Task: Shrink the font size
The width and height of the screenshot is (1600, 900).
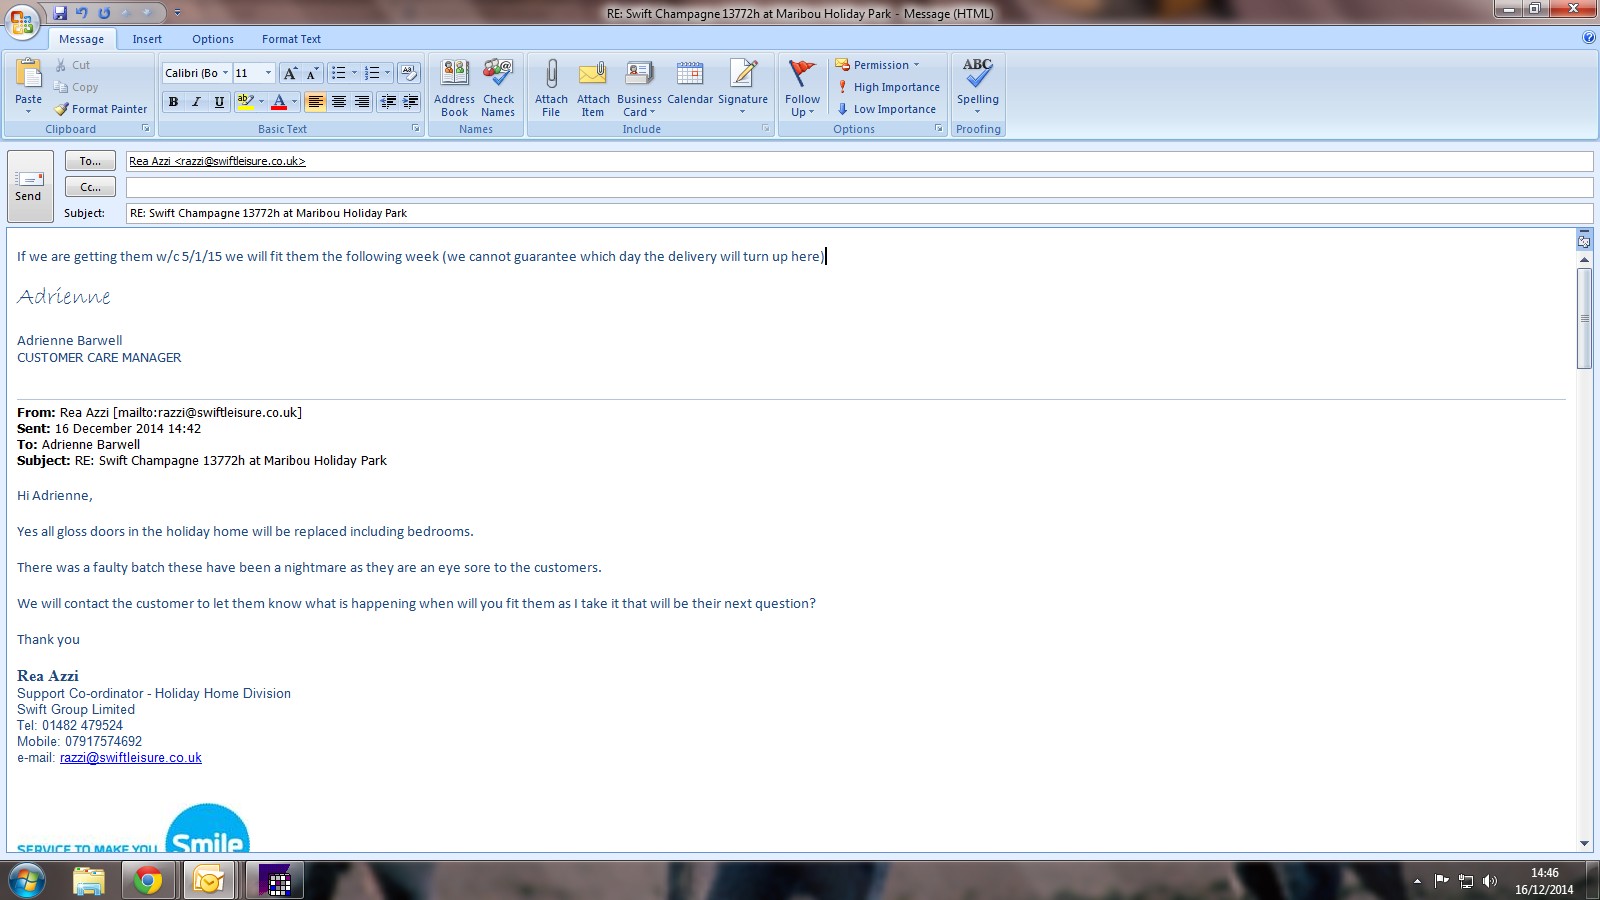Action: (x=311, y=73)
